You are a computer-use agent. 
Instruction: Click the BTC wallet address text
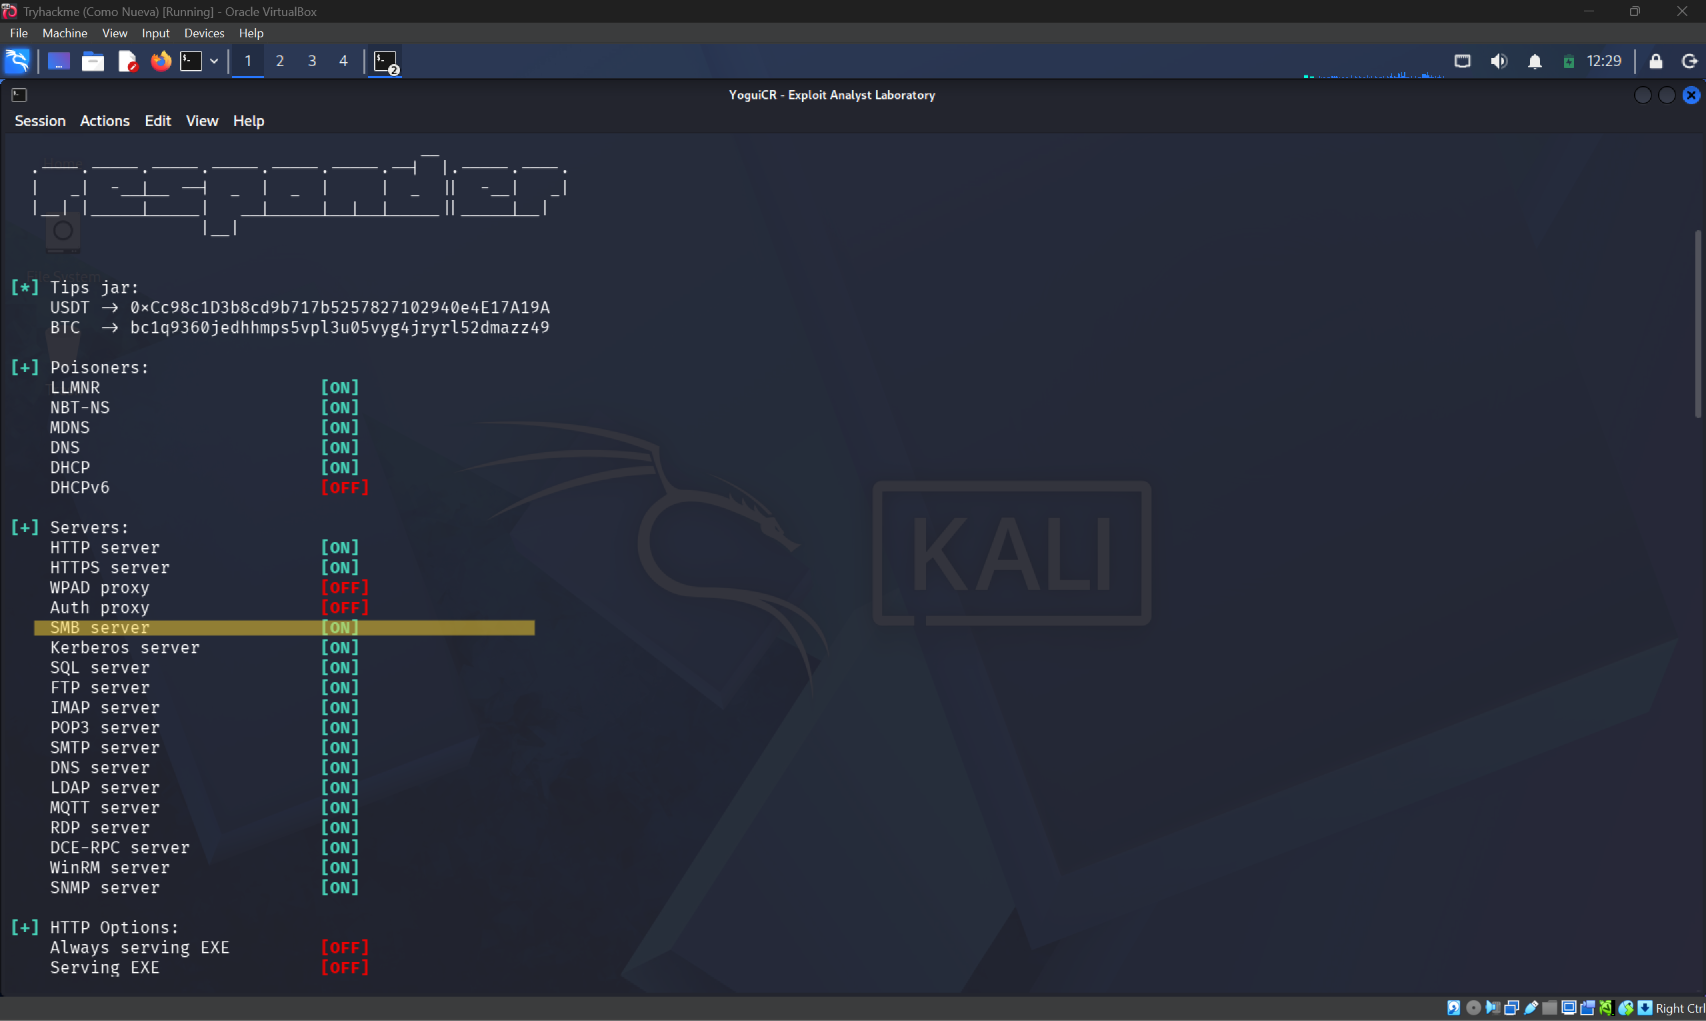coord(340,328)
